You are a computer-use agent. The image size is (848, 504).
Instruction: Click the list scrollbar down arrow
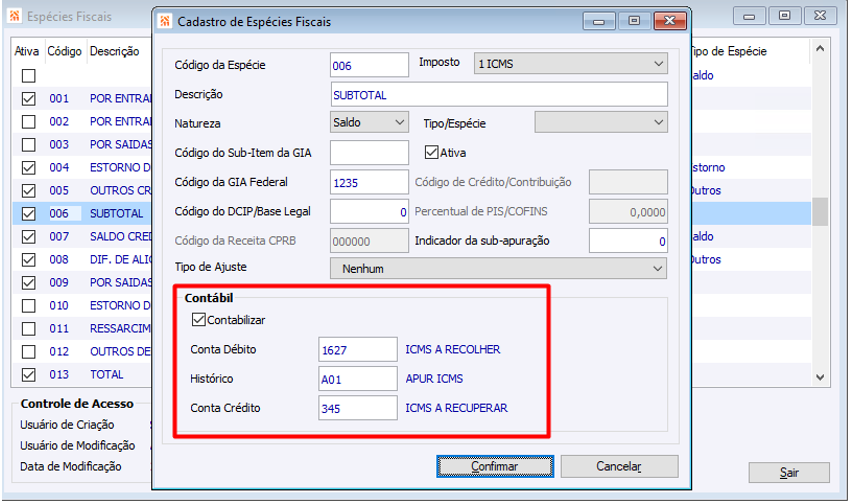[820, 377]
